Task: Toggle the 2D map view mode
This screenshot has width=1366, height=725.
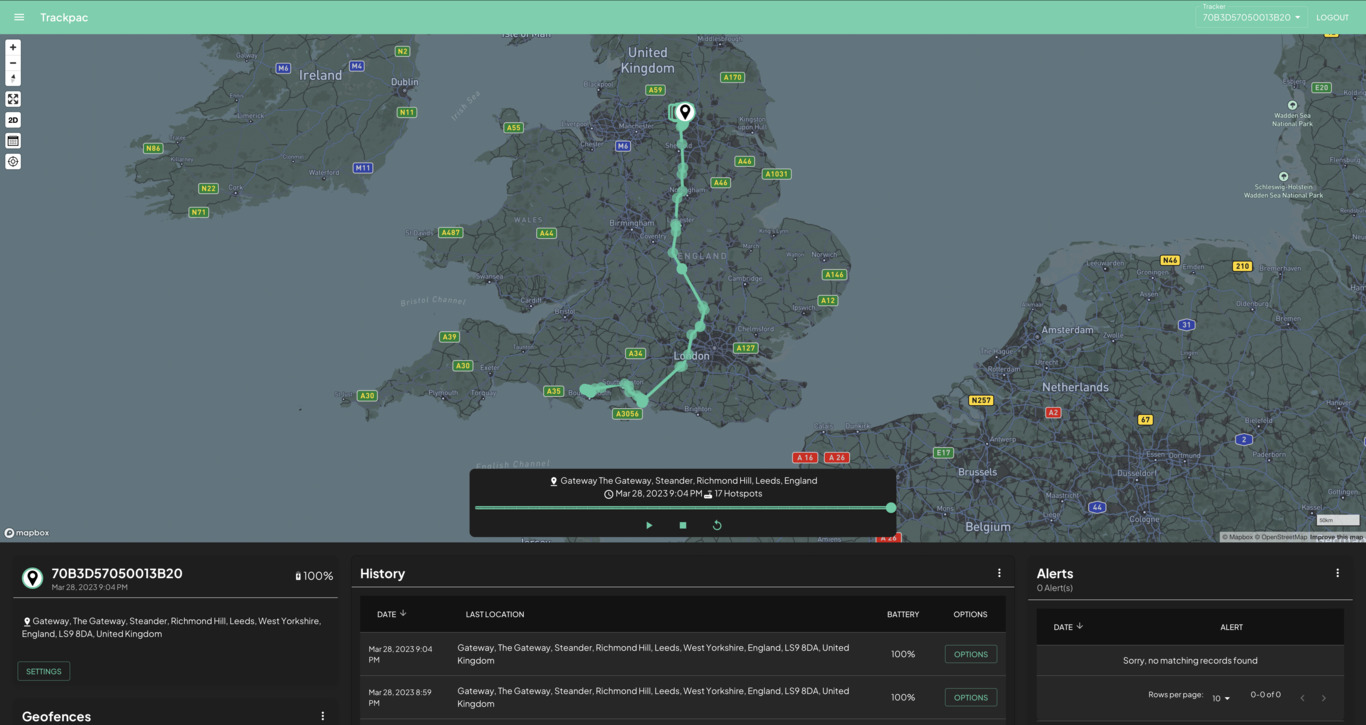Action: tap(13, 120)
